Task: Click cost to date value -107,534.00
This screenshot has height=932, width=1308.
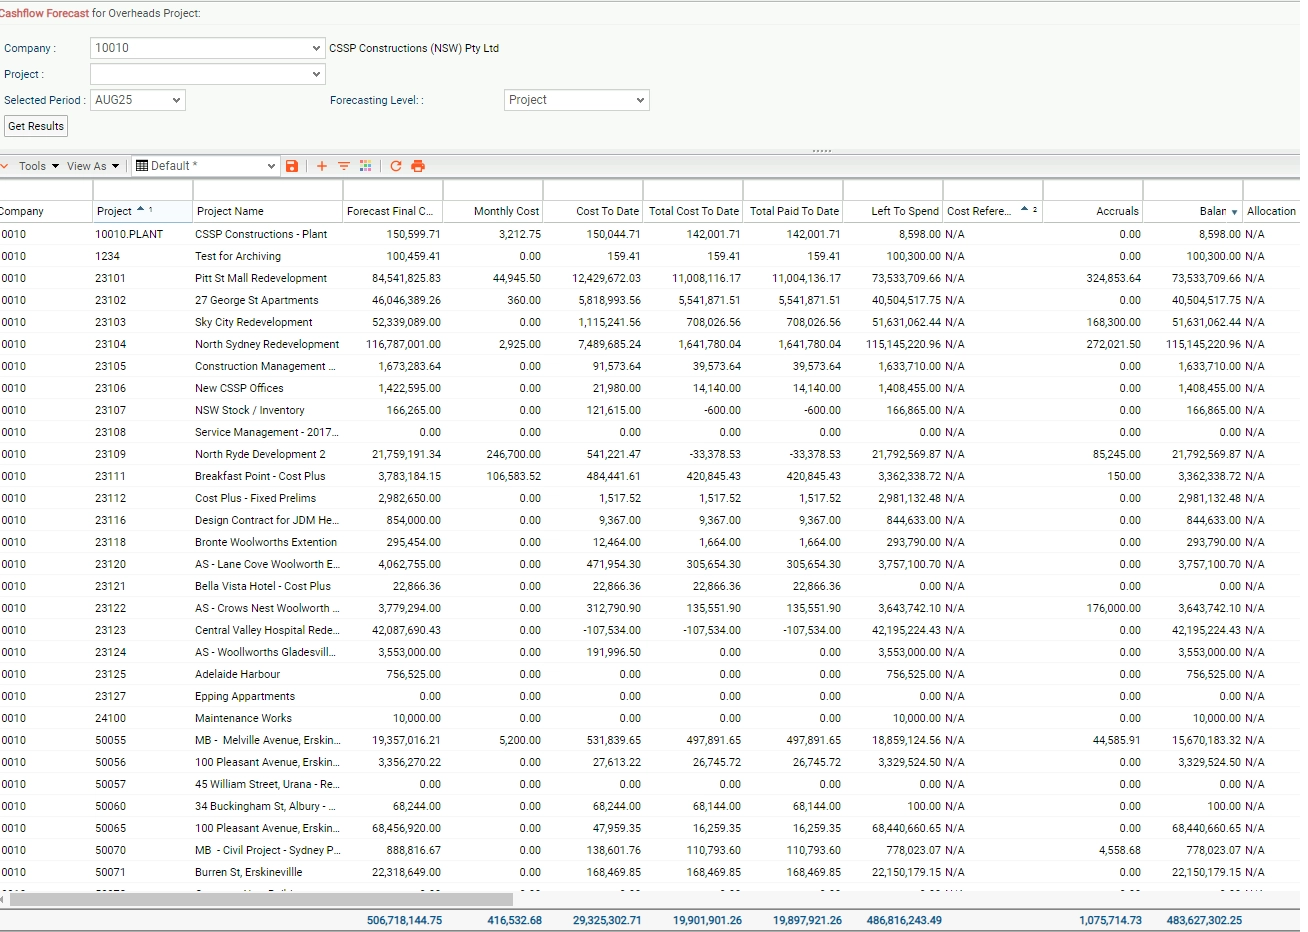Action: (612, 630)
